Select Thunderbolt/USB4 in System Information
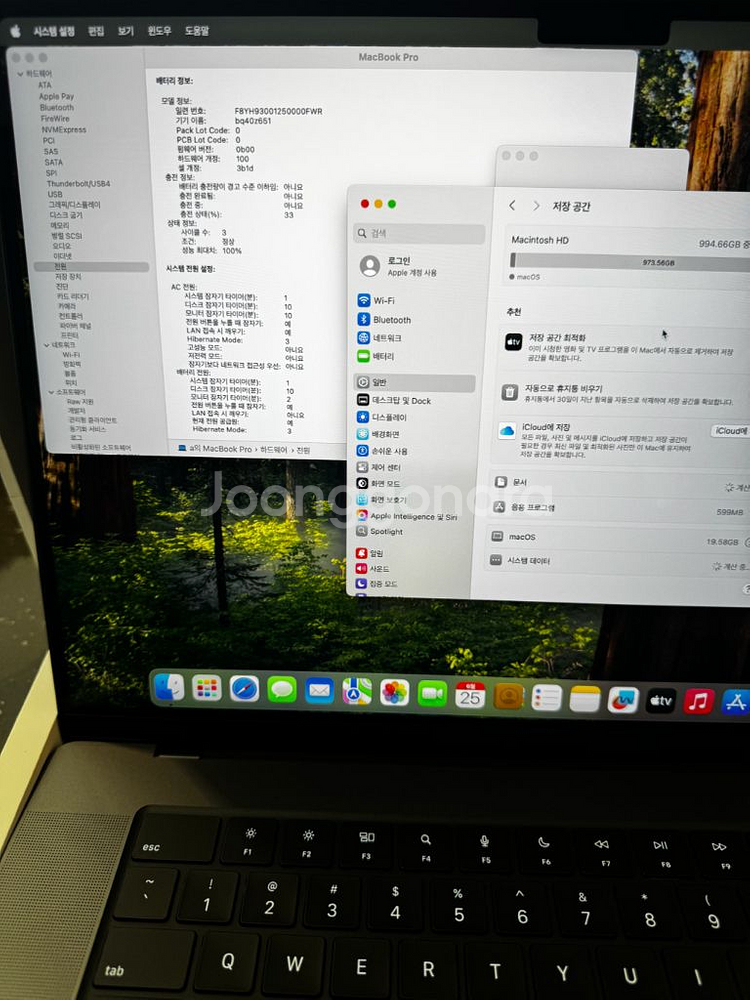750x1000 pixels. (x=78, y=184)
